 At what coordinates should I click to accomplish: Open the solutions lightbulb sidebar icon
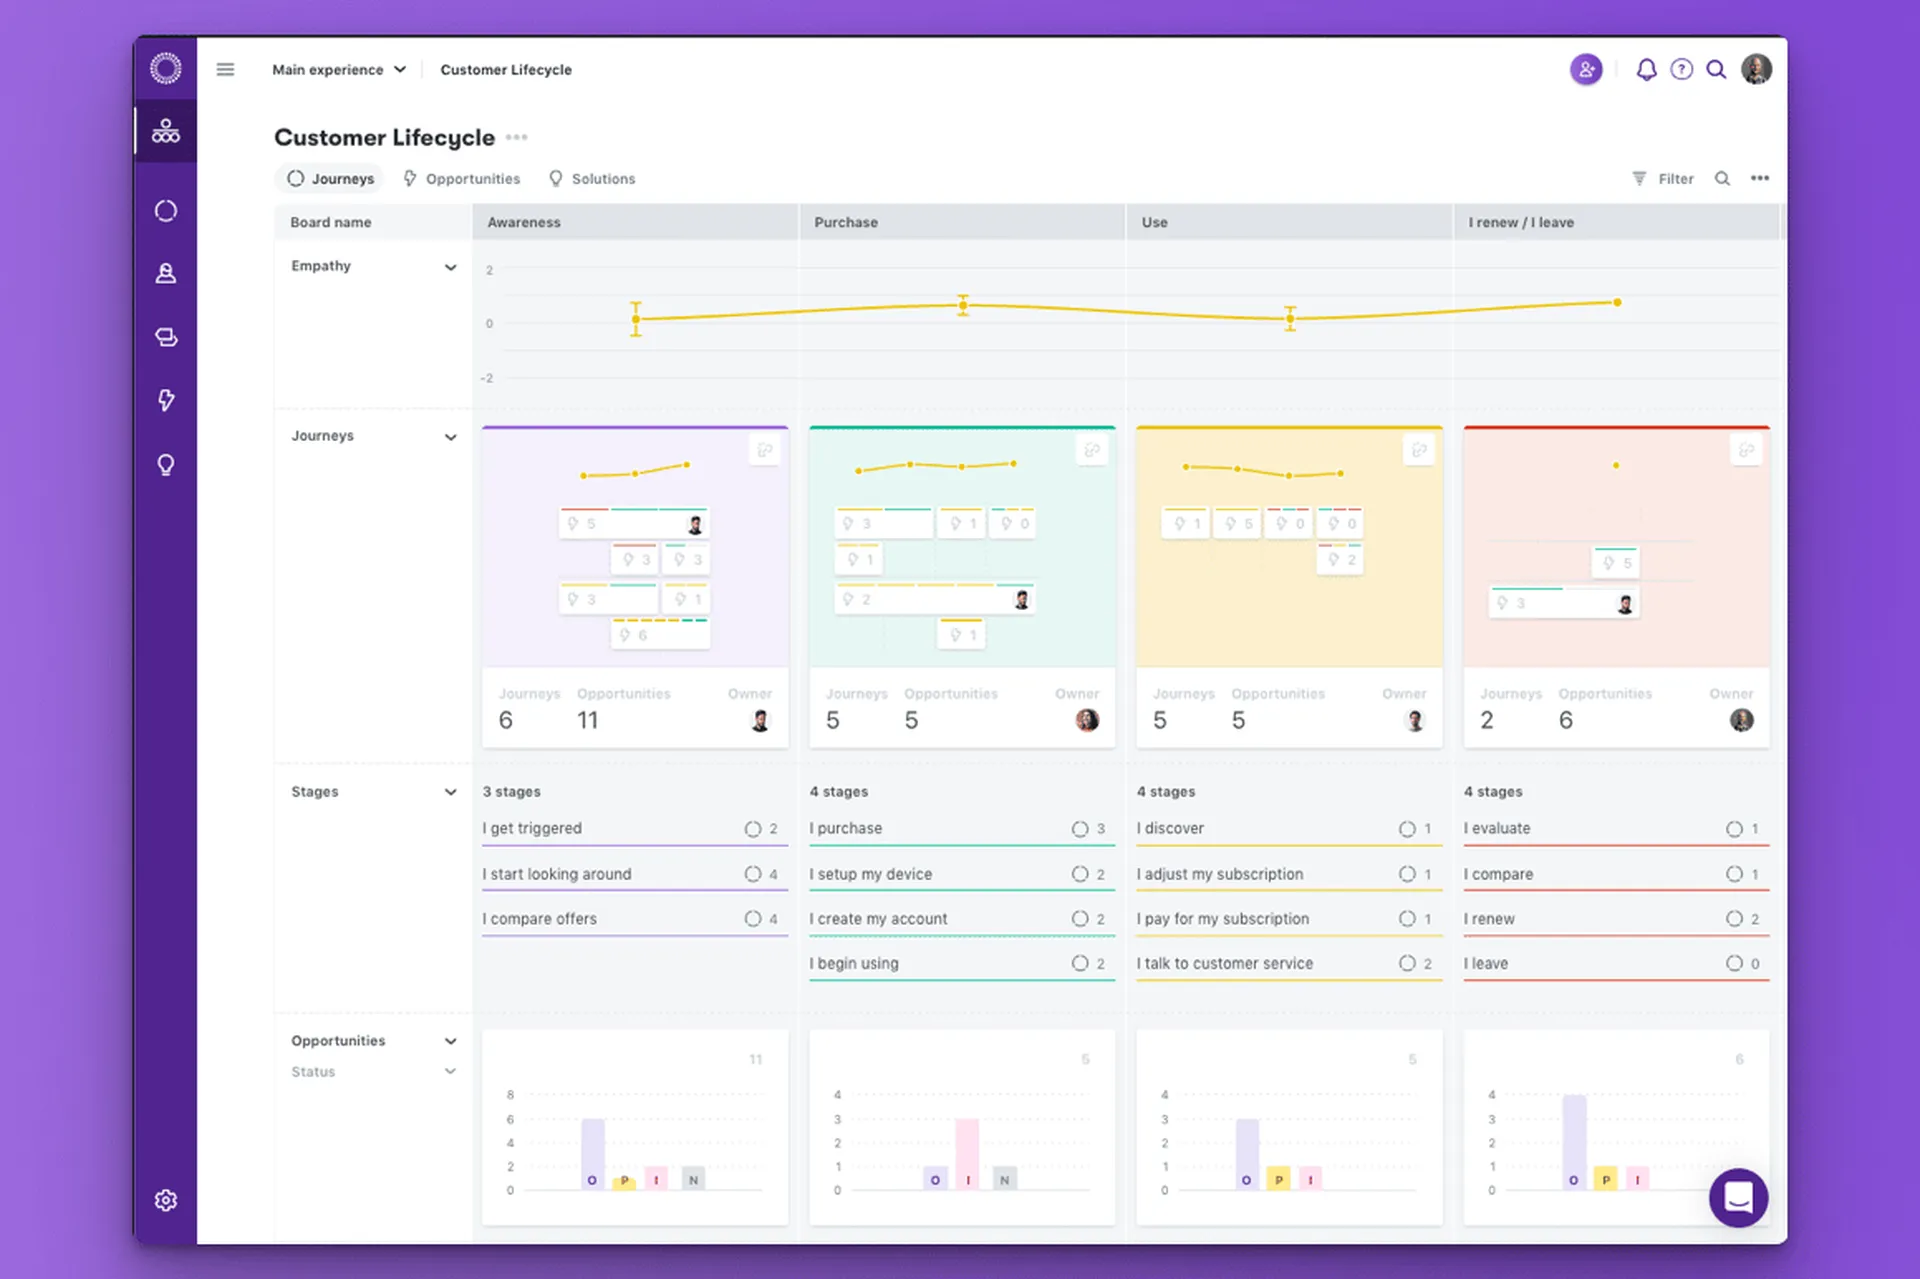pos(166,465)
